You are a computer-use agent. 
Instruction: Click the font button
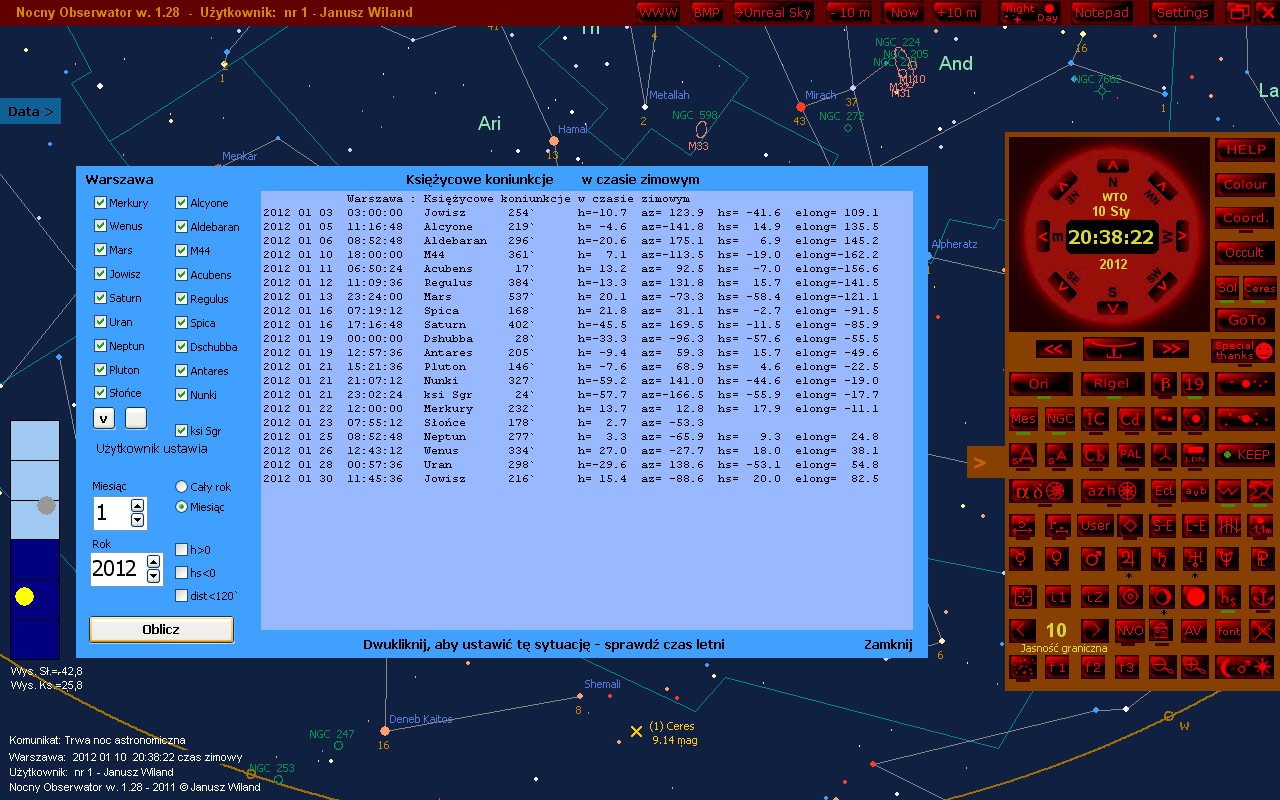coord(1229,630)
